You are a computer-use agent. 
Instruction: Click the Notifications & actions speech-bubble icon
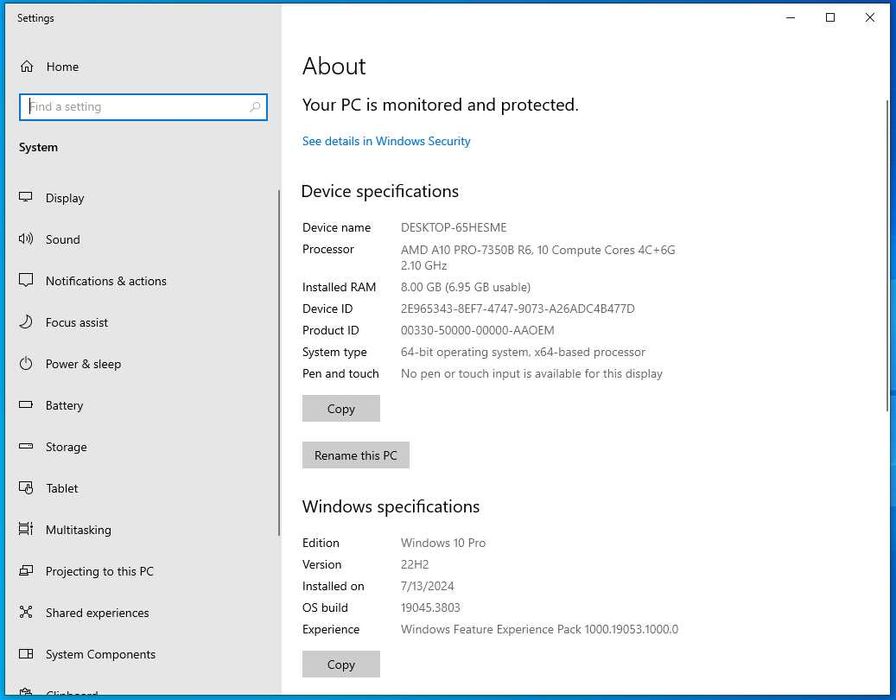pyautogui.click(x=26, y=280)
